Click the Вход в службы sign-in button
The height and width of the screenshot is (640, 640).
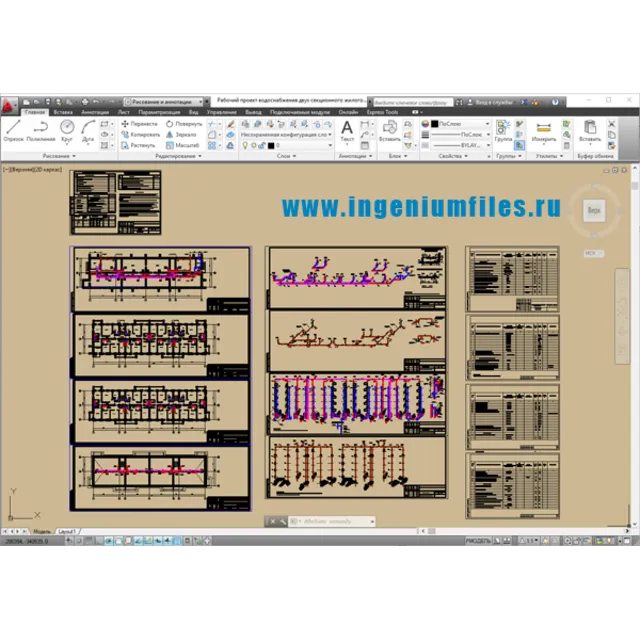[x=491, y=102]
